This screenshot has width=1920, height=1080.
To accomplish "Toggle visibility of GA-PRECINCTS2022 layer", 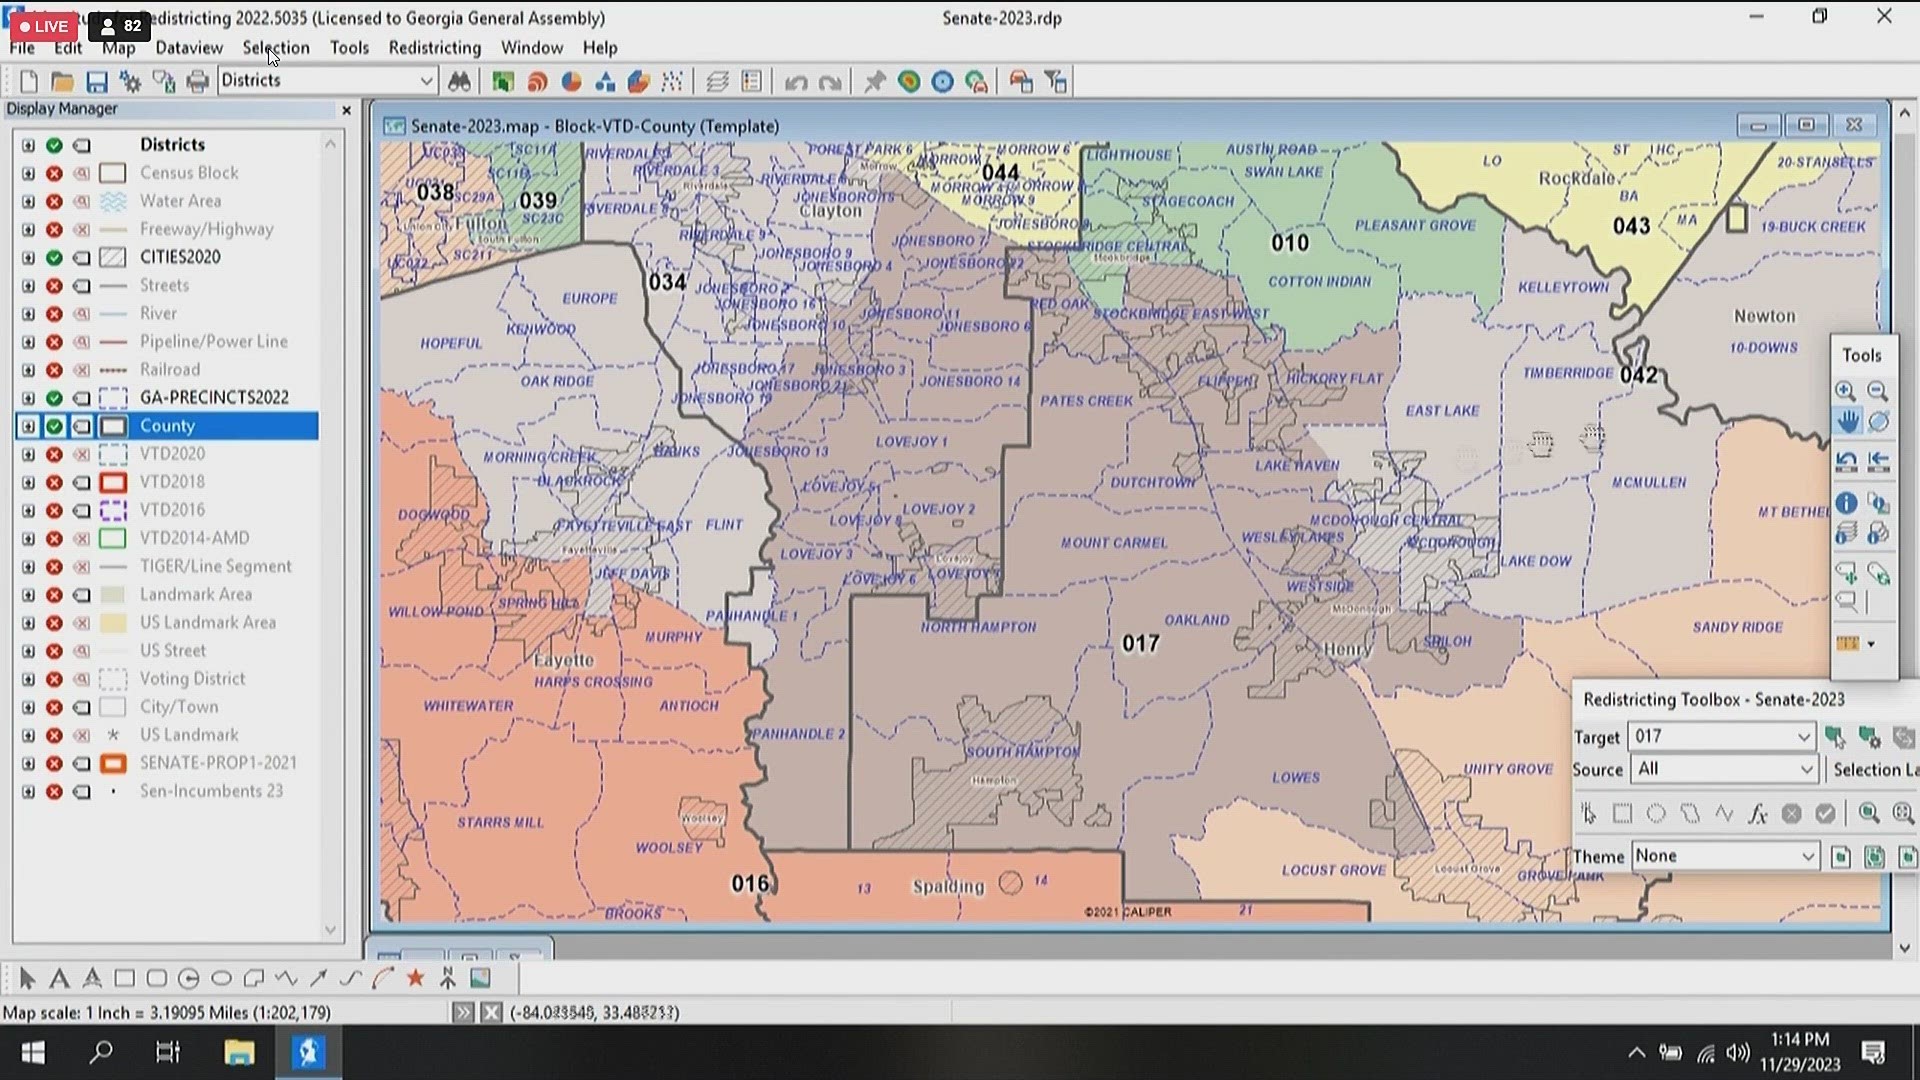I will point(54,397).
